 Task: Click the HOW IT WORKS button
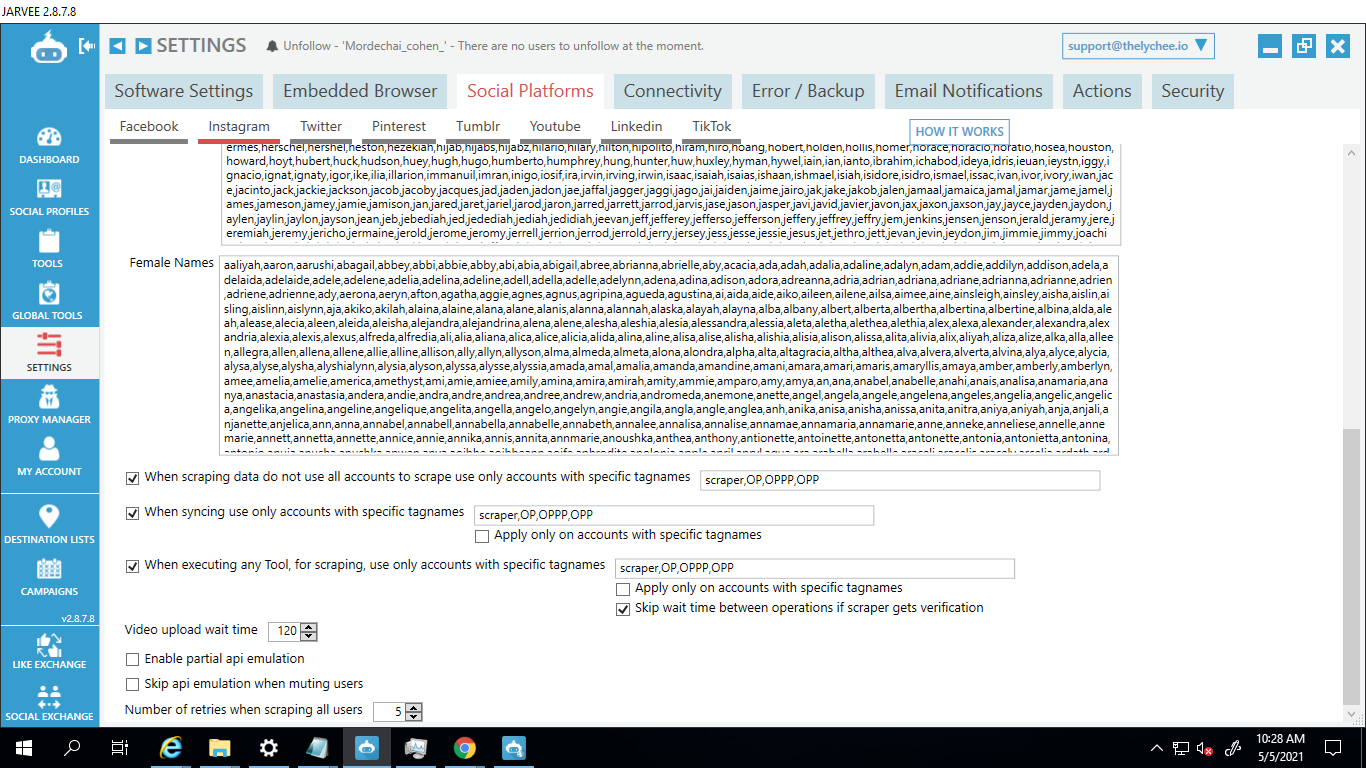tap(959, 132)
